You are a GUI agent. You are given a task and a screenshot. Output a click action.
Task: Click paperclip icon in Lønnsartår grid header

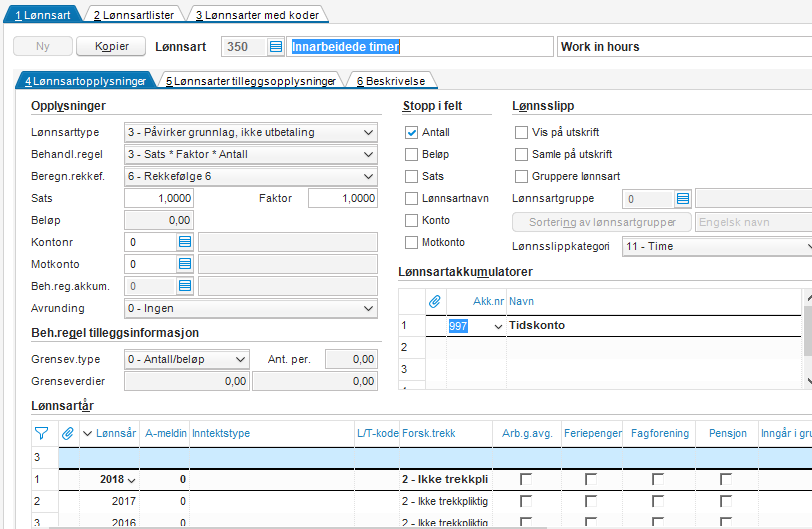(x=68, y=433)
